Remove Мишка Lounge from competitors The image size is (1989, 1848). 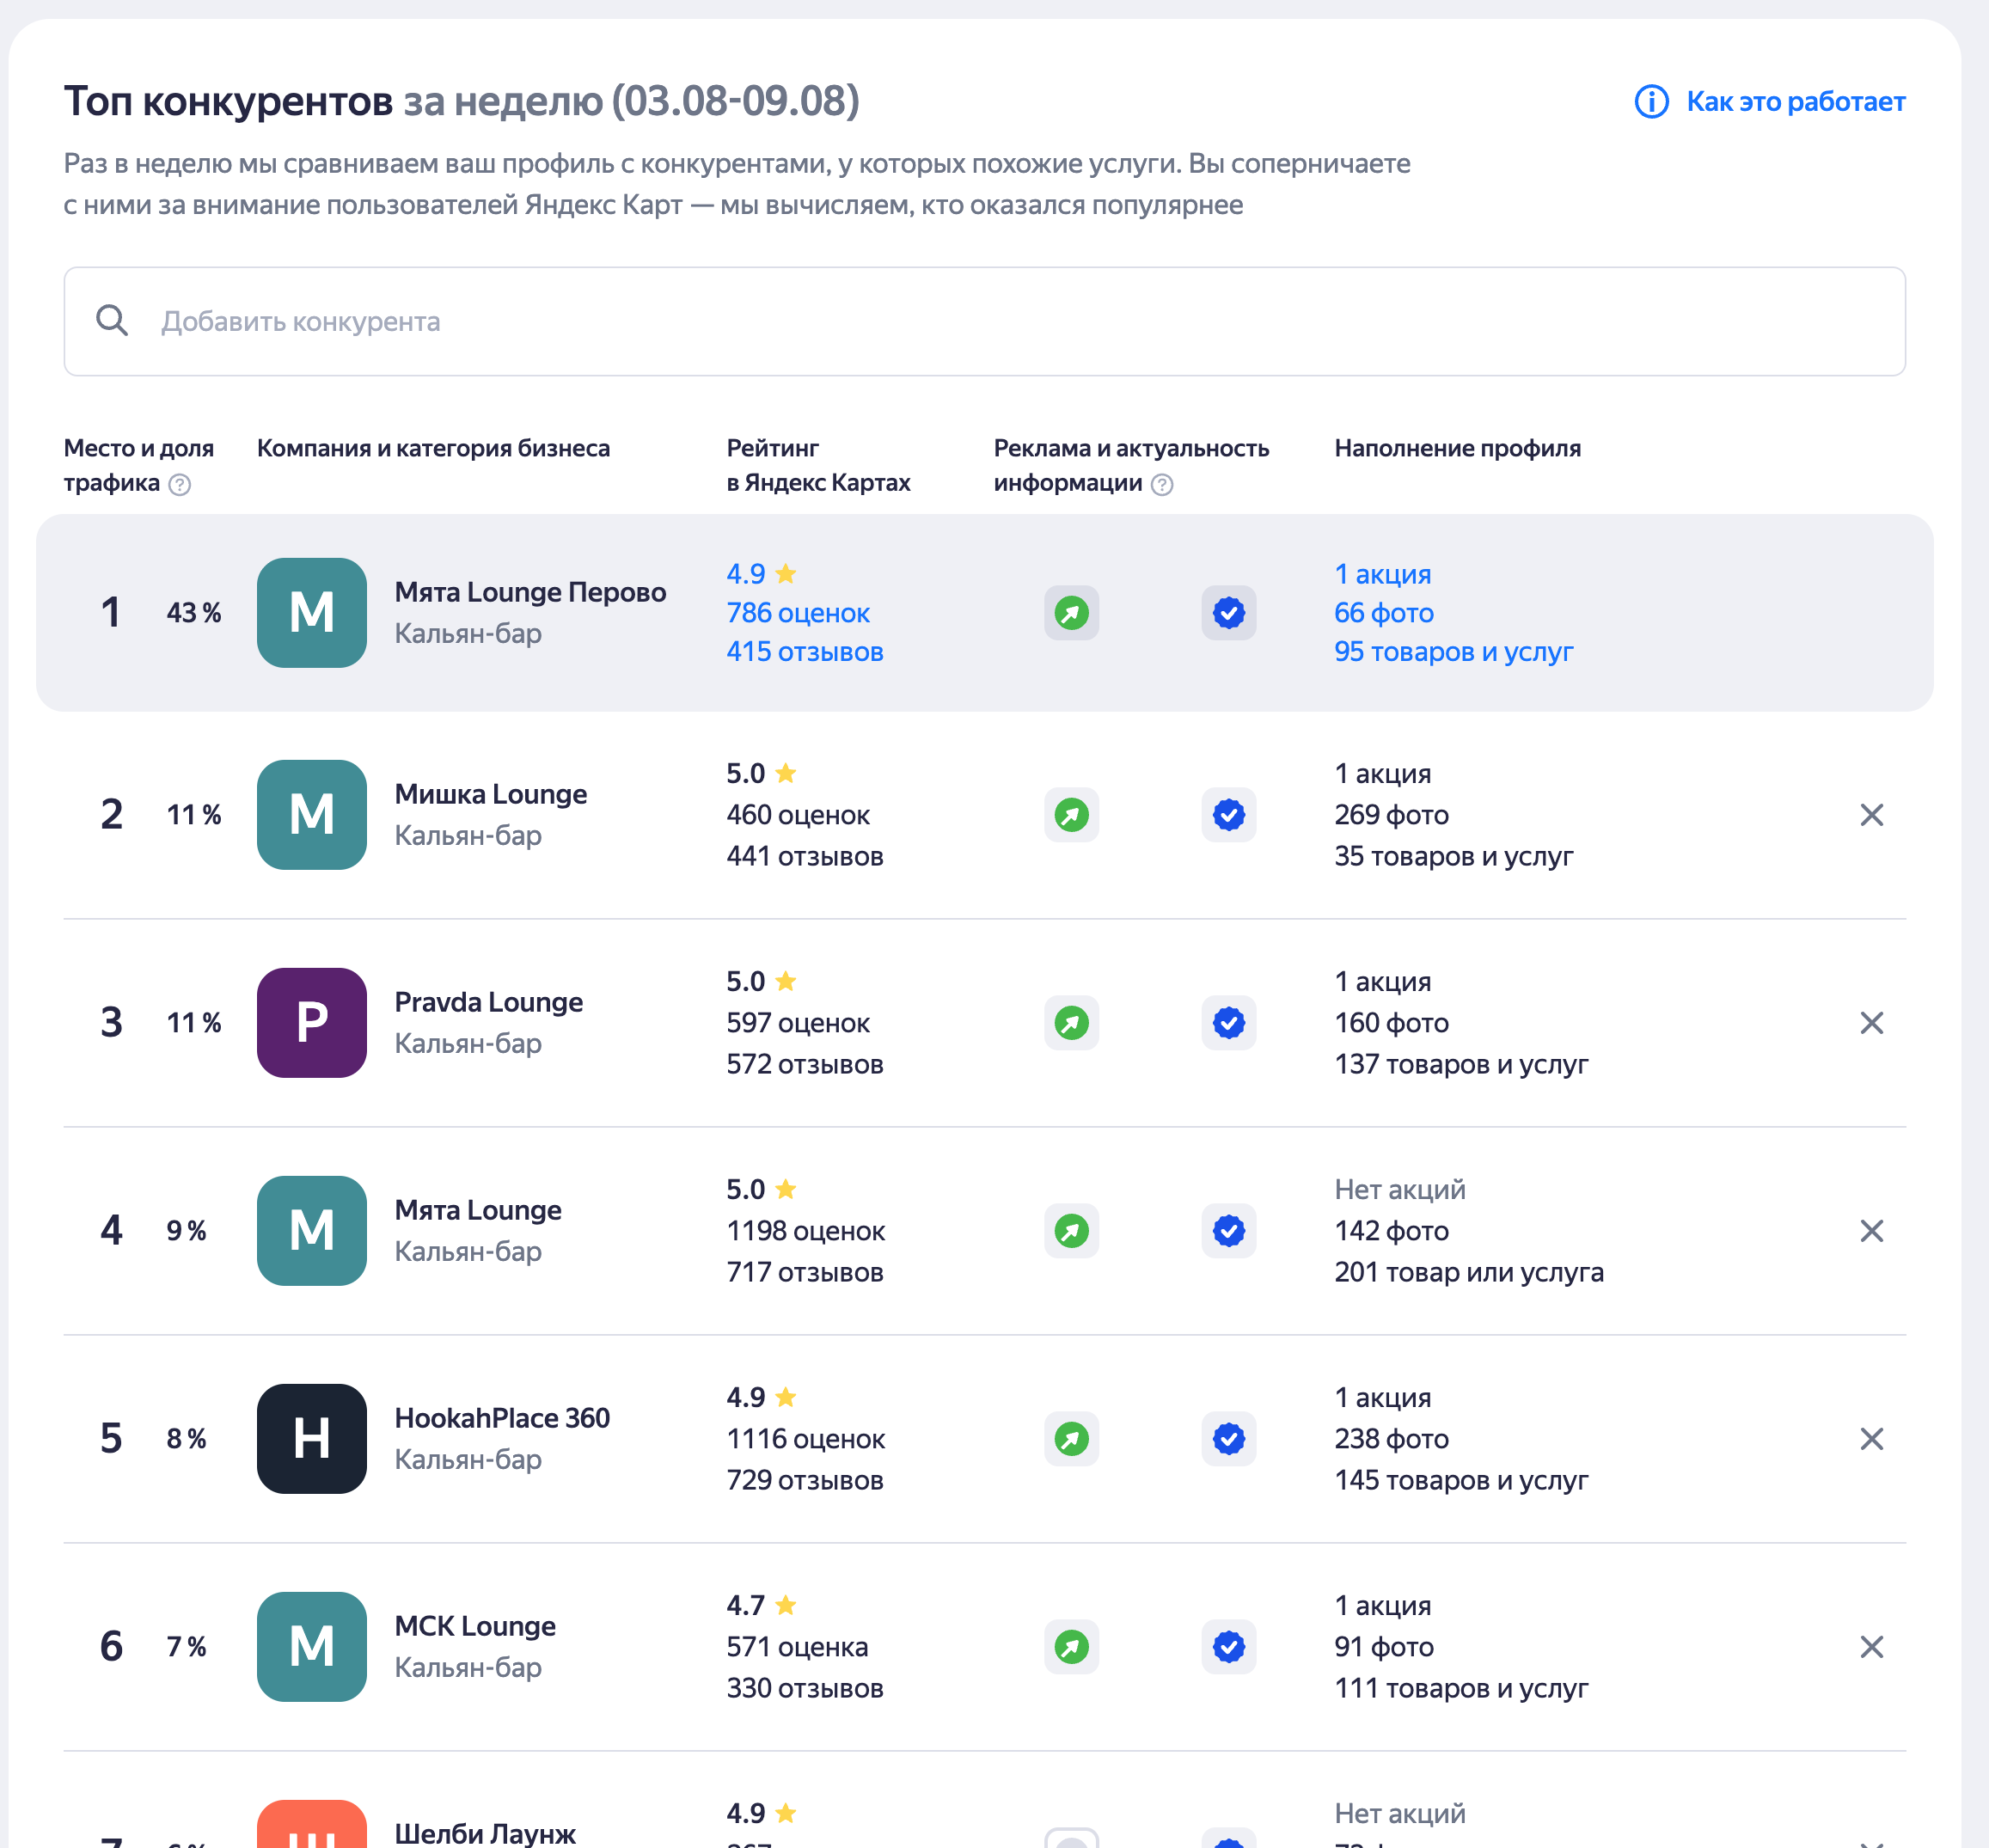coord(1871,815)
